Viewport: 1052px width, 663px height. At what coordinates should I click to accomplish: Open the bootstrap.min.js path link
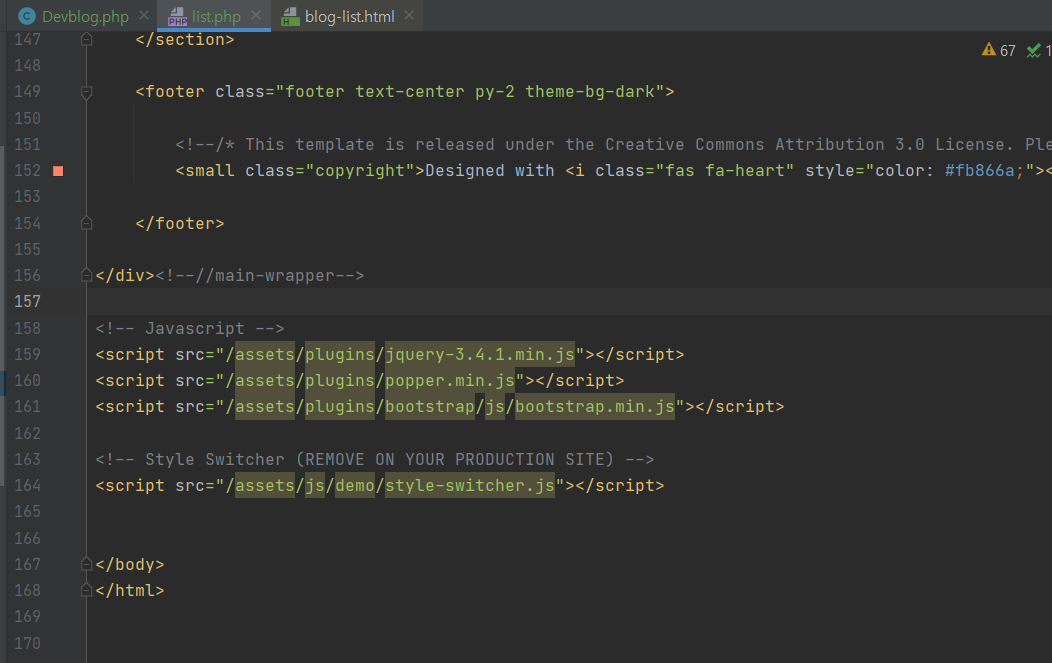[x=594, y=407]
